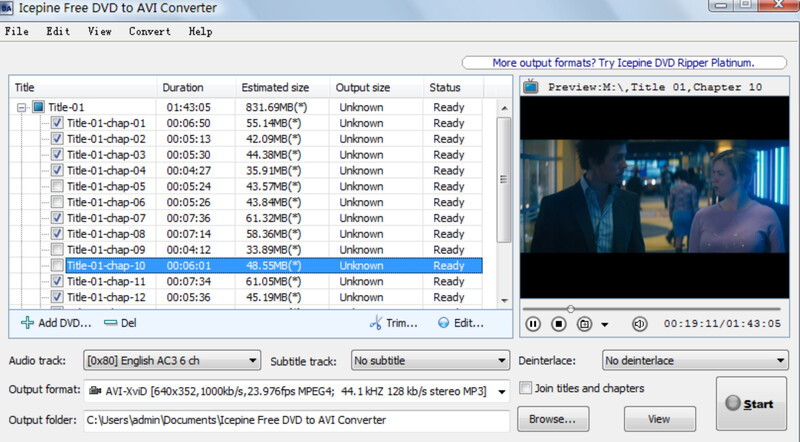The image size is (800, 442).
Task: Open Icepine DVD Ripper Platinum link
Action: pyautogui.click(x=623, y=63)
